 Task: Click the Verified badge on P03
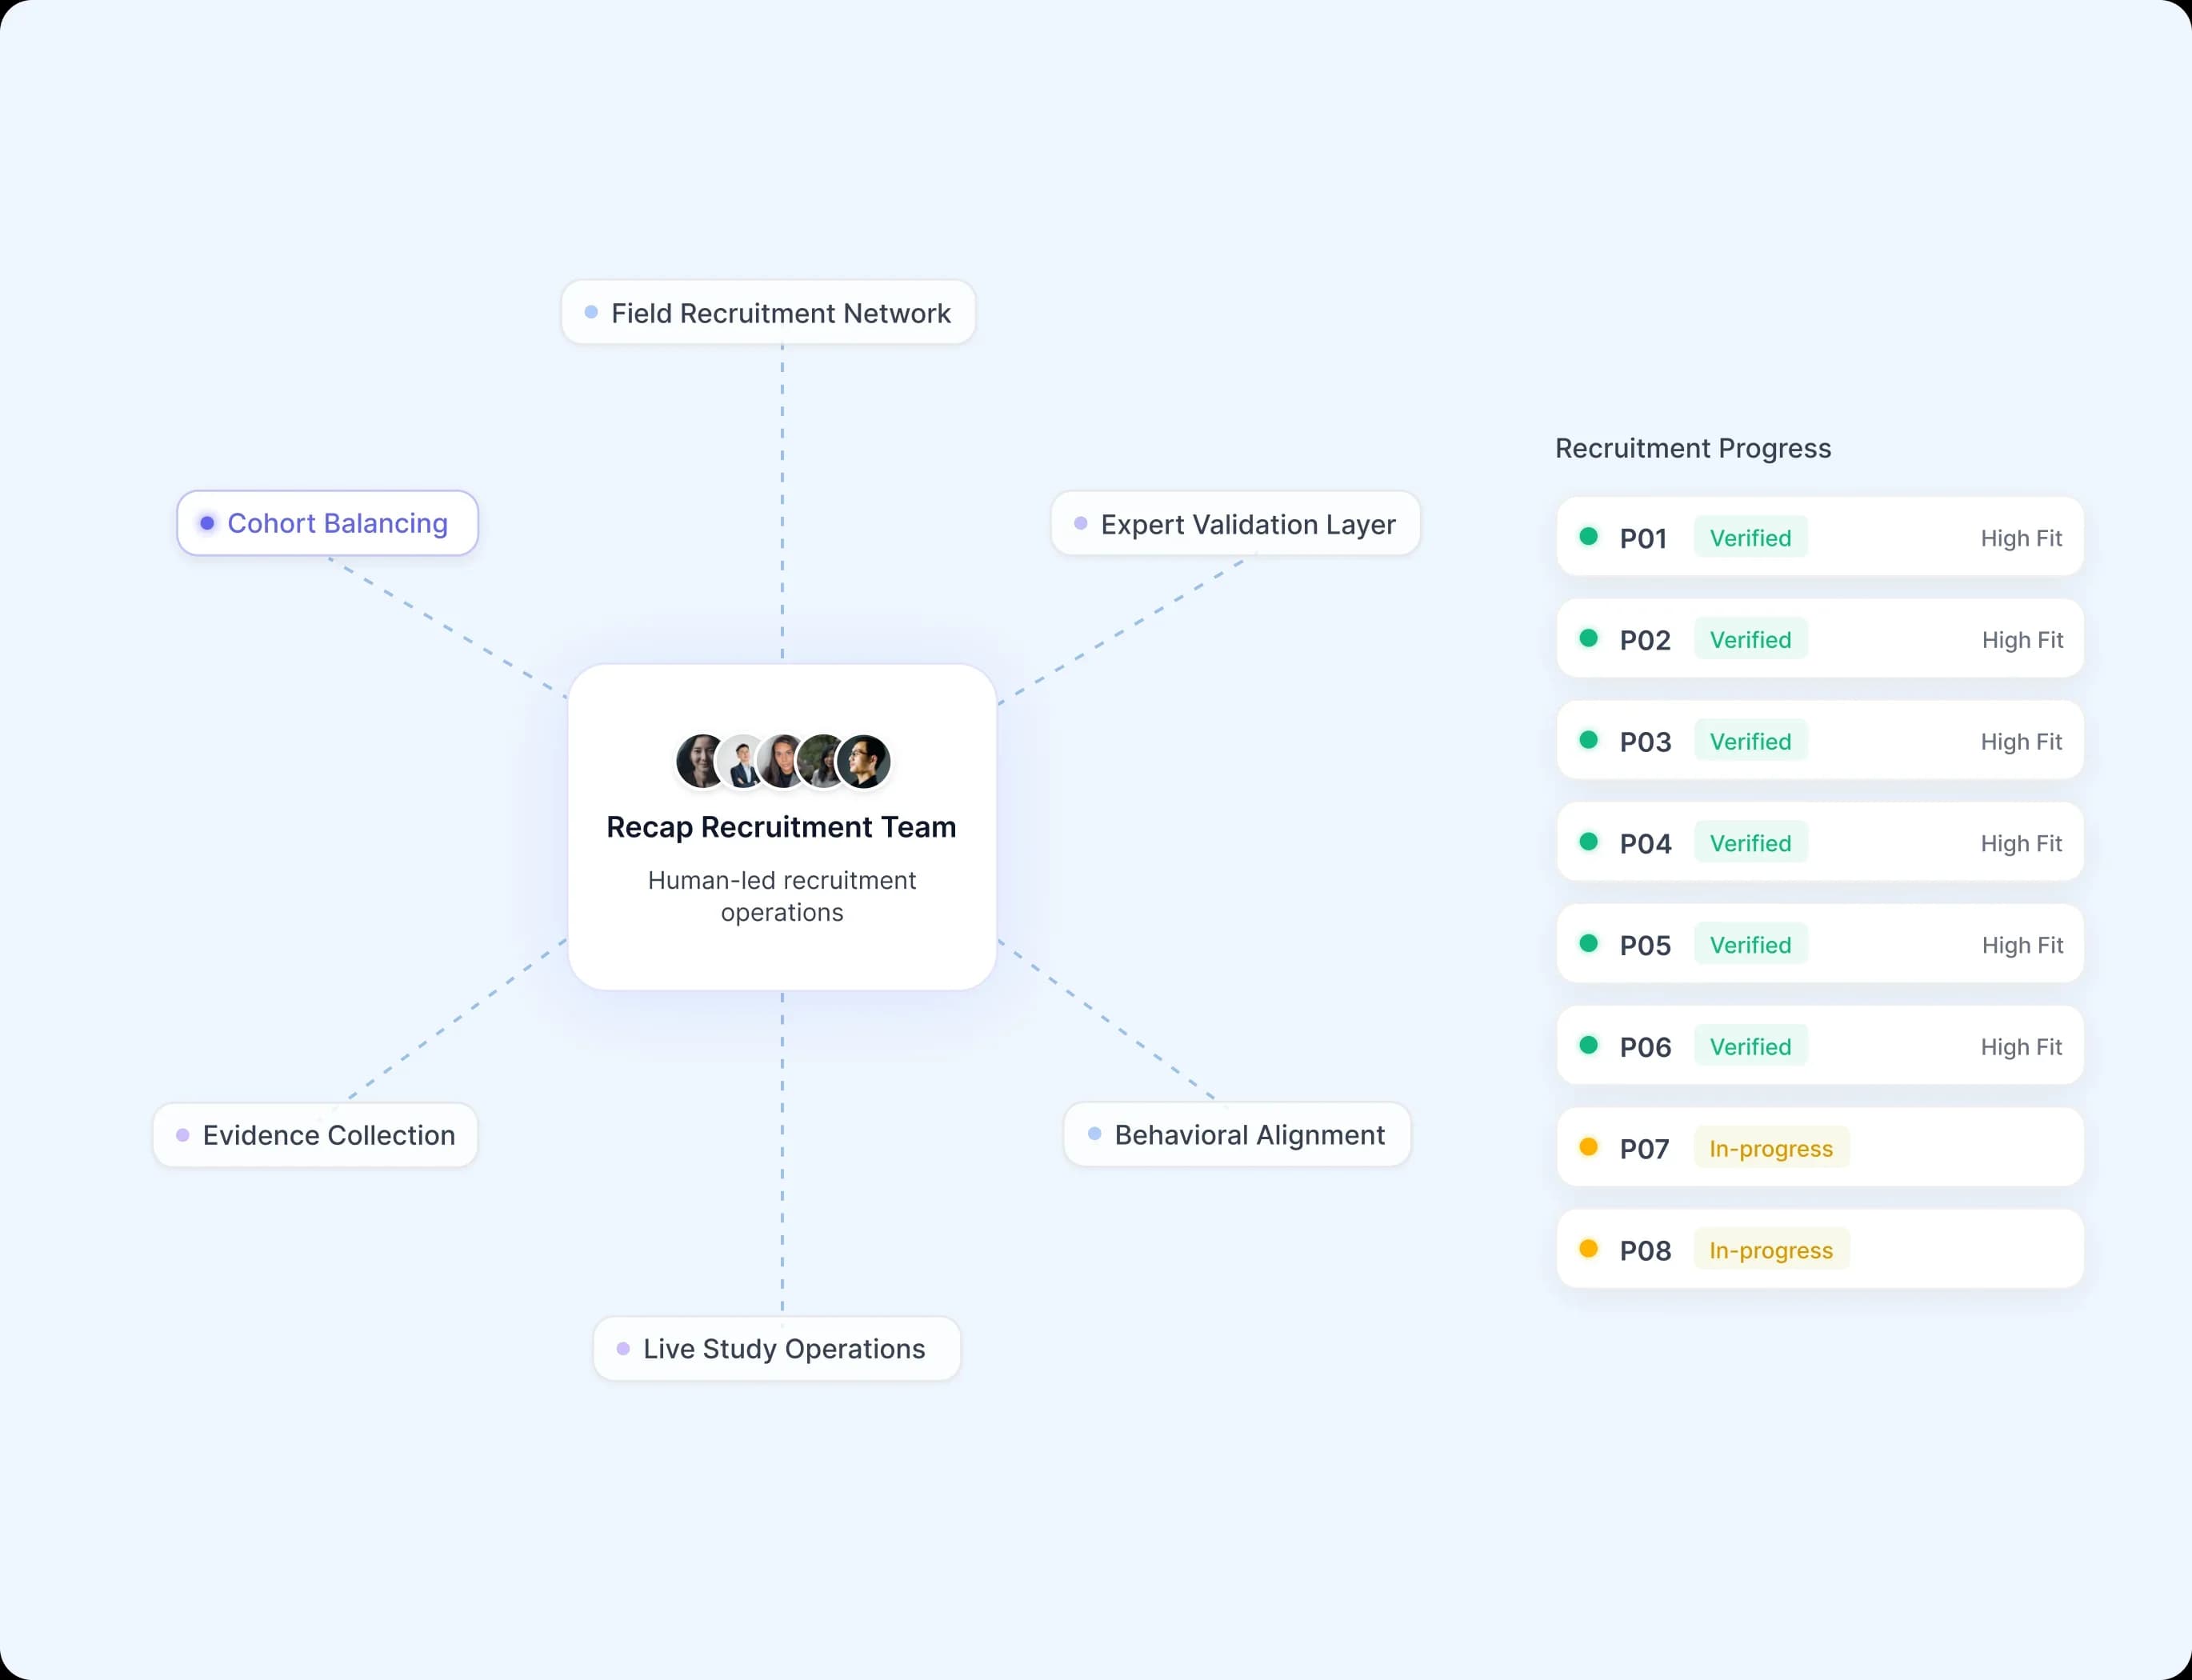[x=1750, y=741]
